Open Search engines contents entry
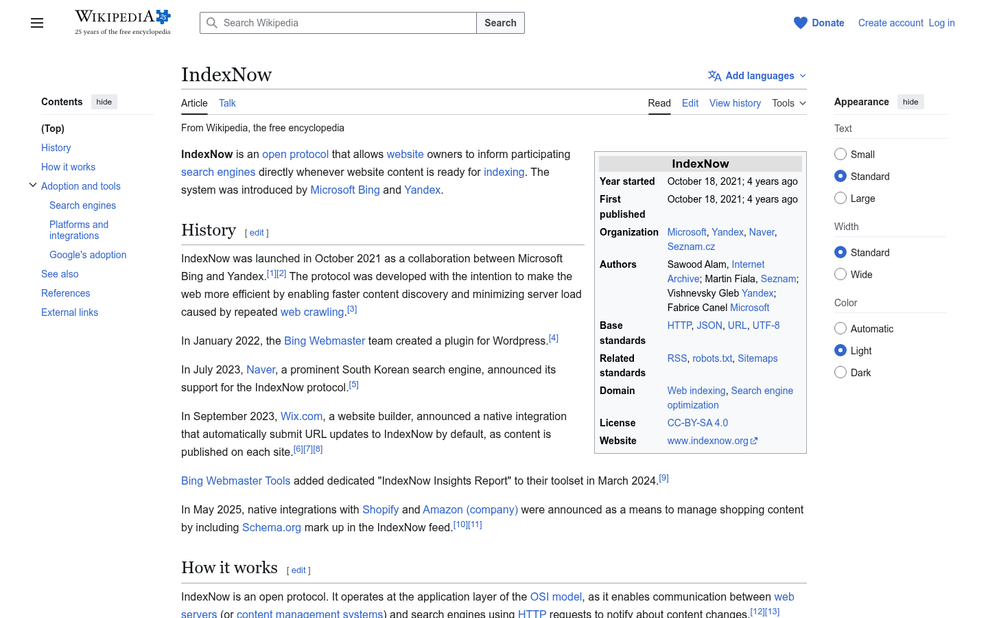 83,205
